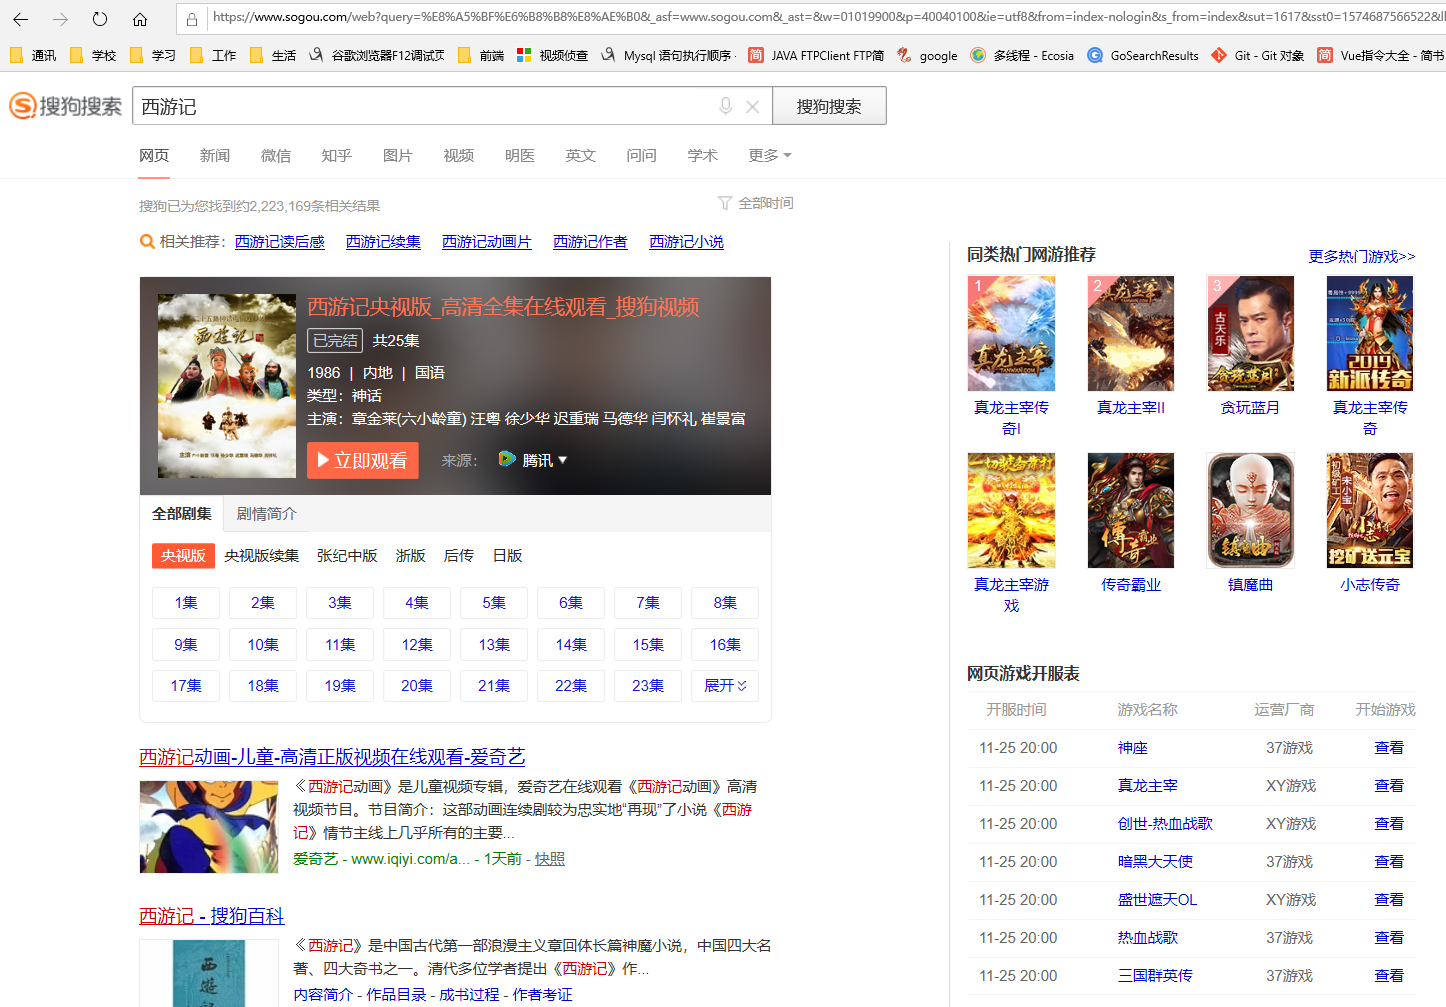Open the Git - Git 对象 bookmark
This screenshot has height=1007, width=1446.
point(1257,55)
